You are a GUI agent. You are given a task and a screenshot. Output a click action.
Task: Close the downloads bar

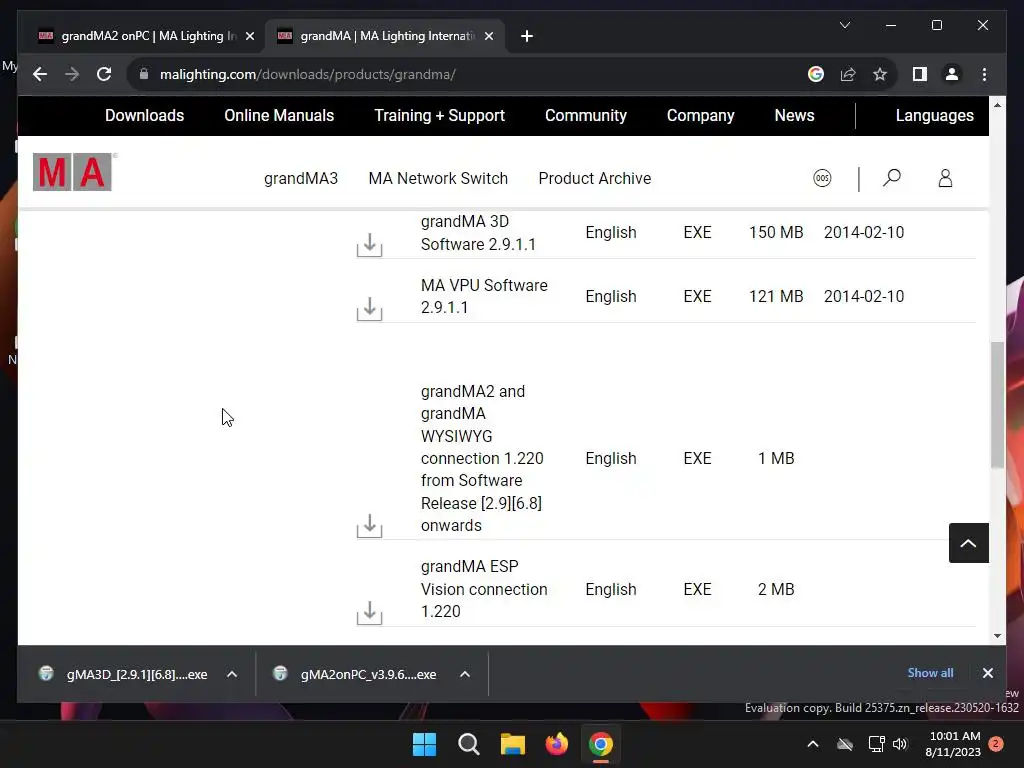coord(987,673)
